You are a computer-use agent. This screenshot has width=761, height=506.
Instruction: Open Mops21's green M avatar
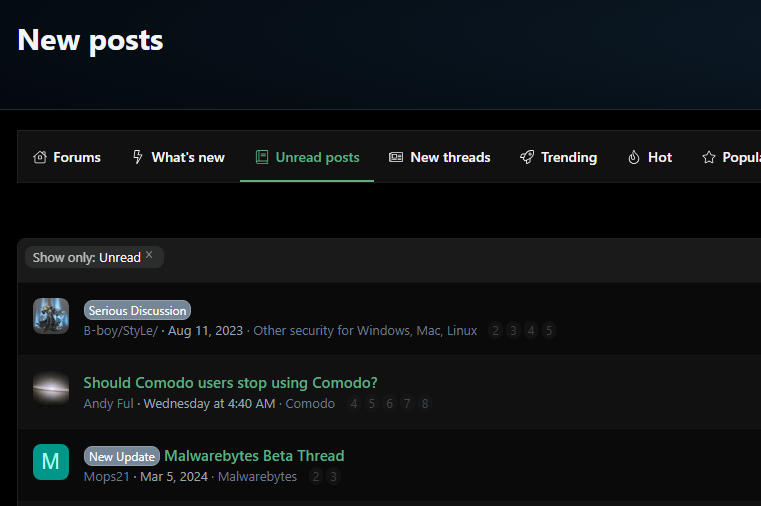(51, 462)
